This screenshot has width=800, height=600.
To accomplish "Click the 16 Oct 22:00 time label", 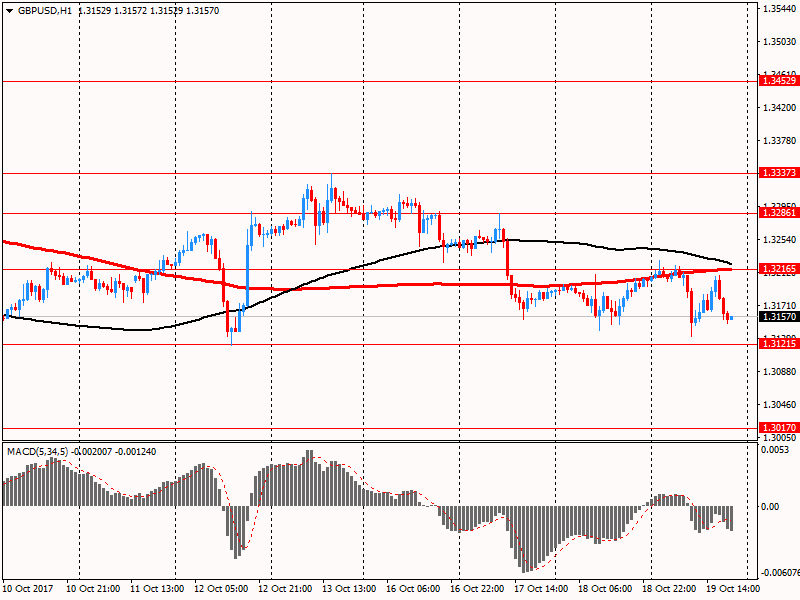I will click(477, 589).
